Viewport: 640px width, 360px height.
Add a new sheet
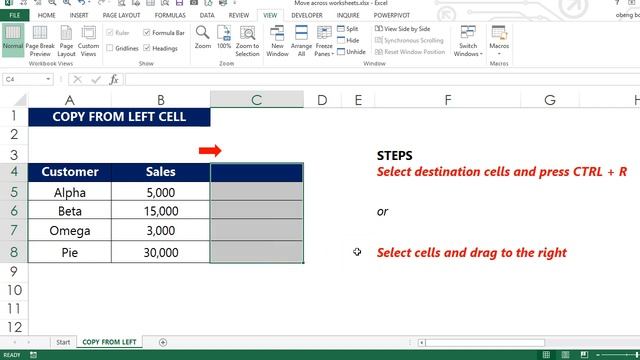point(163,342)
